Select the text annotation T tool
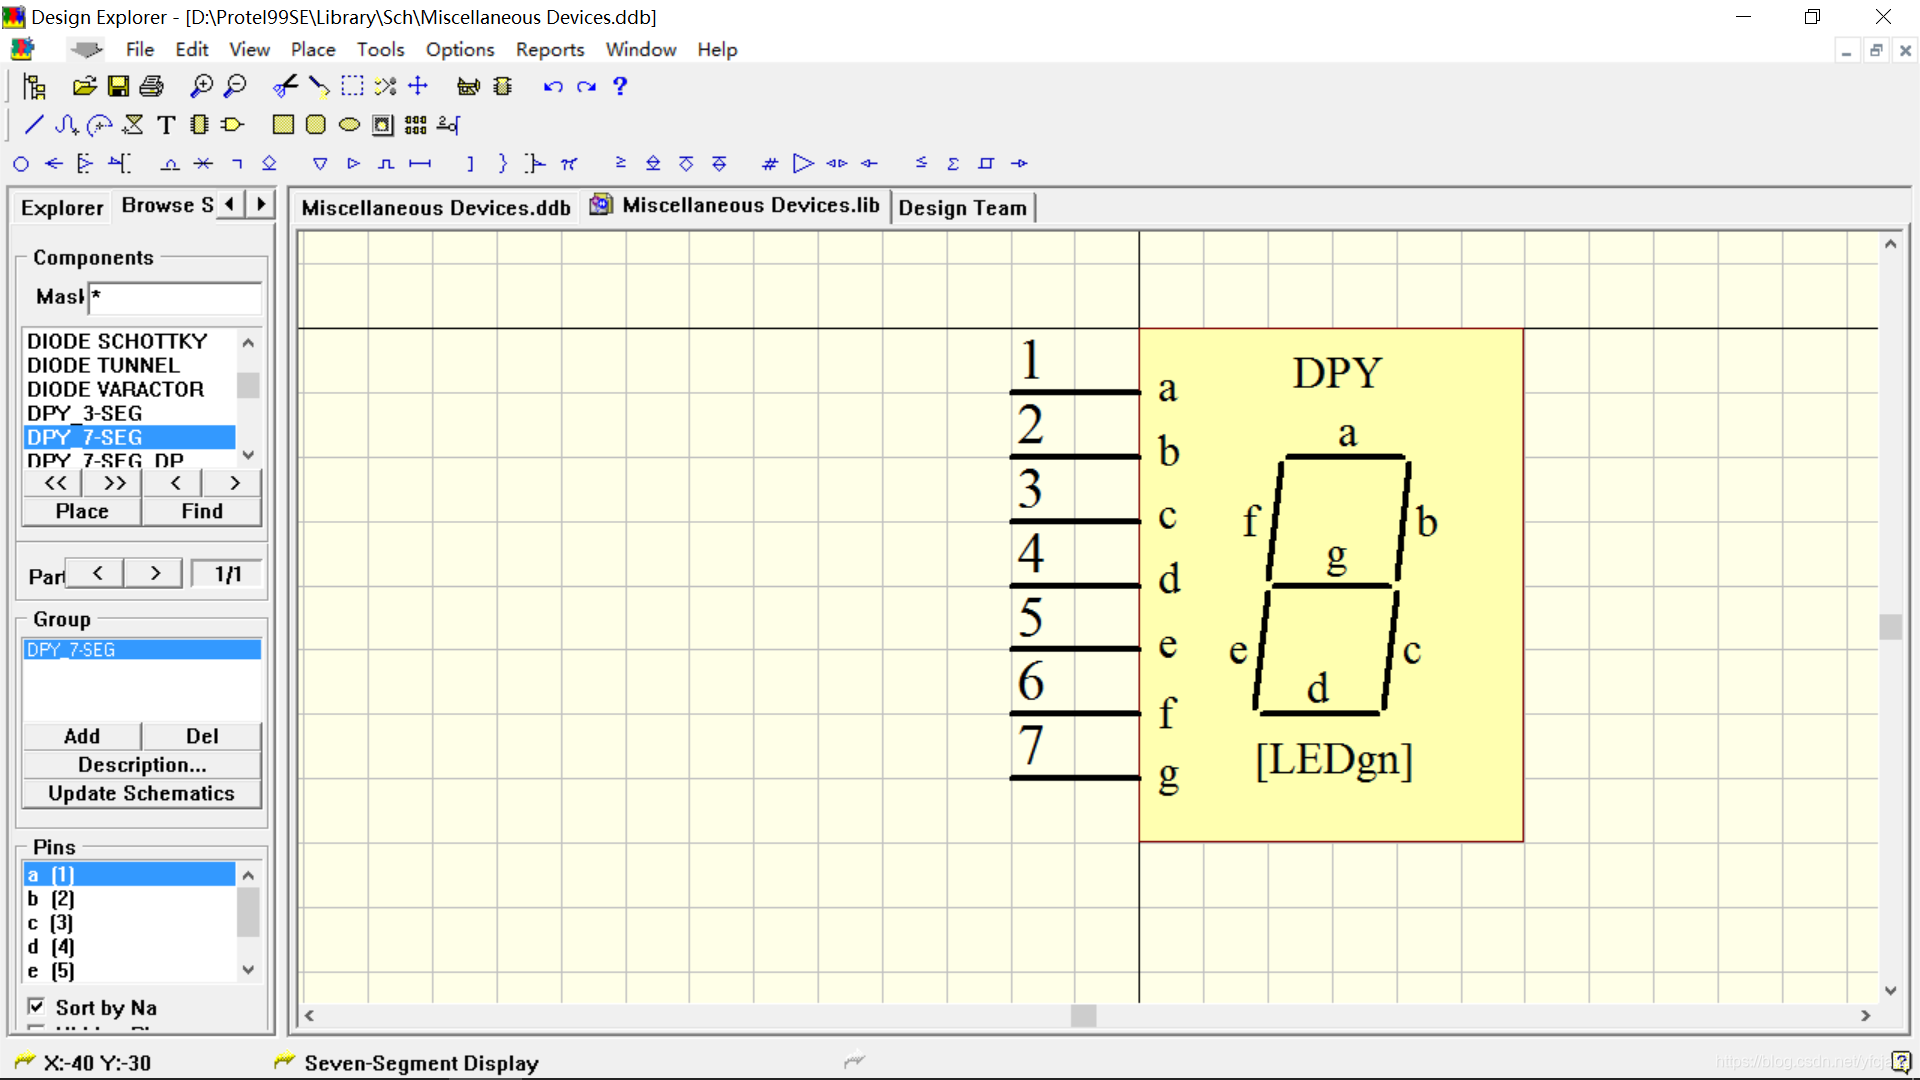 click(166, 124)
